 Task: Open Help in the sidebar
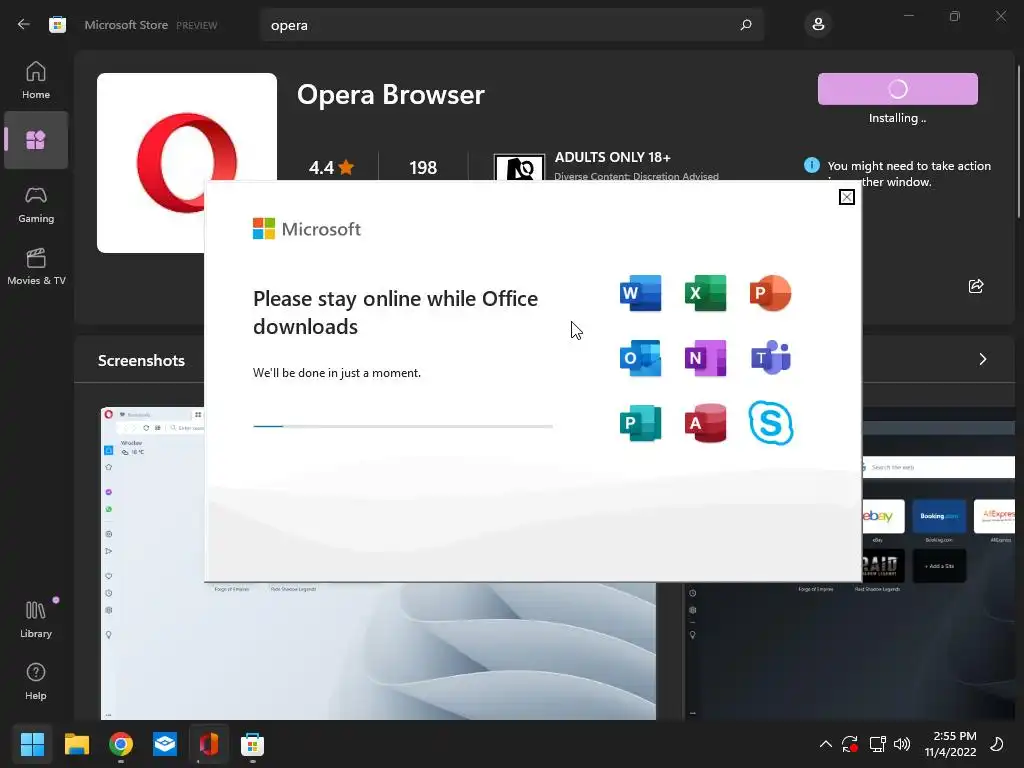pos(36,681)
